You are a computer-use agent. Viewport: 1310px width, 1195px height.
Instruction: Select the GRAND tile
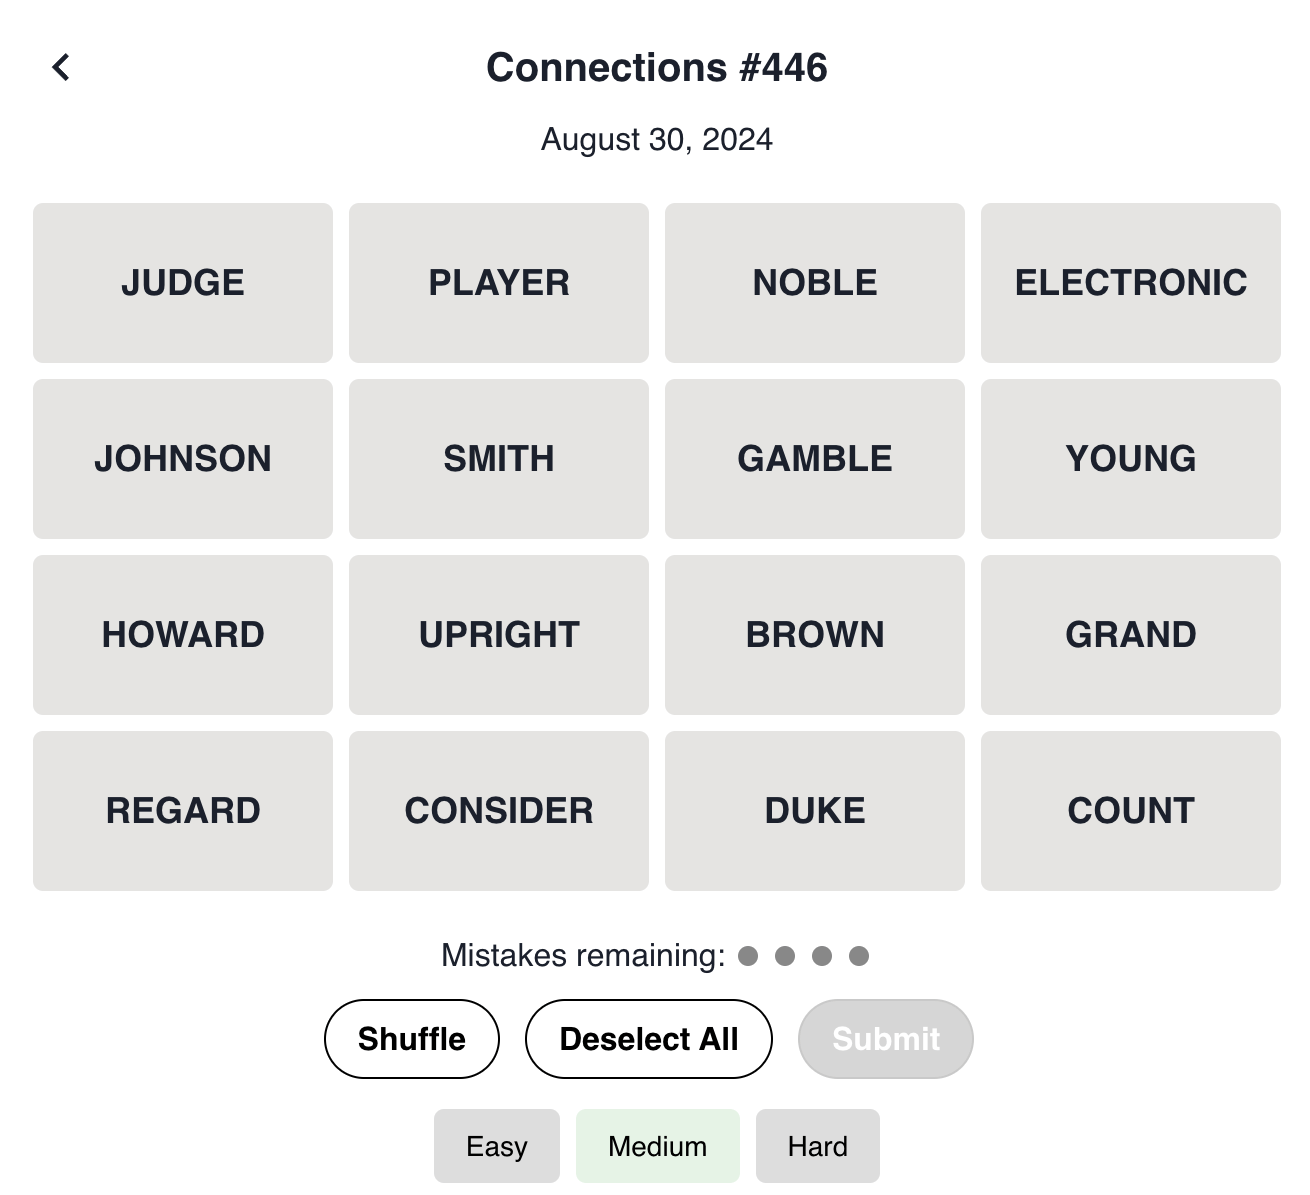1130,634
